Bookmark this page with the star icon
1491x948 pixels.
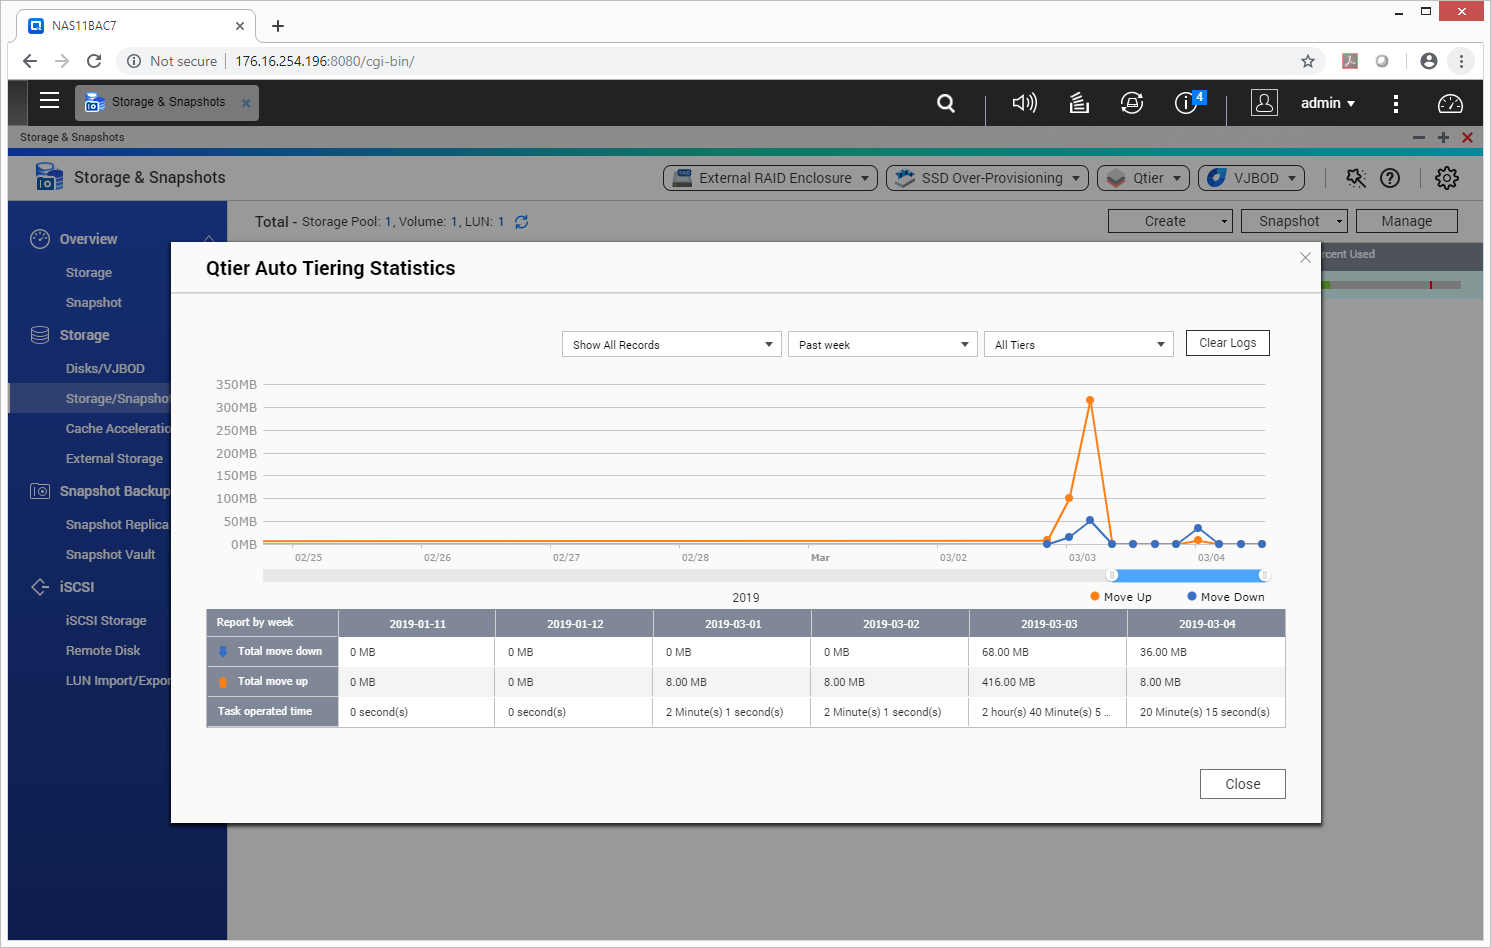point(1308,61)
